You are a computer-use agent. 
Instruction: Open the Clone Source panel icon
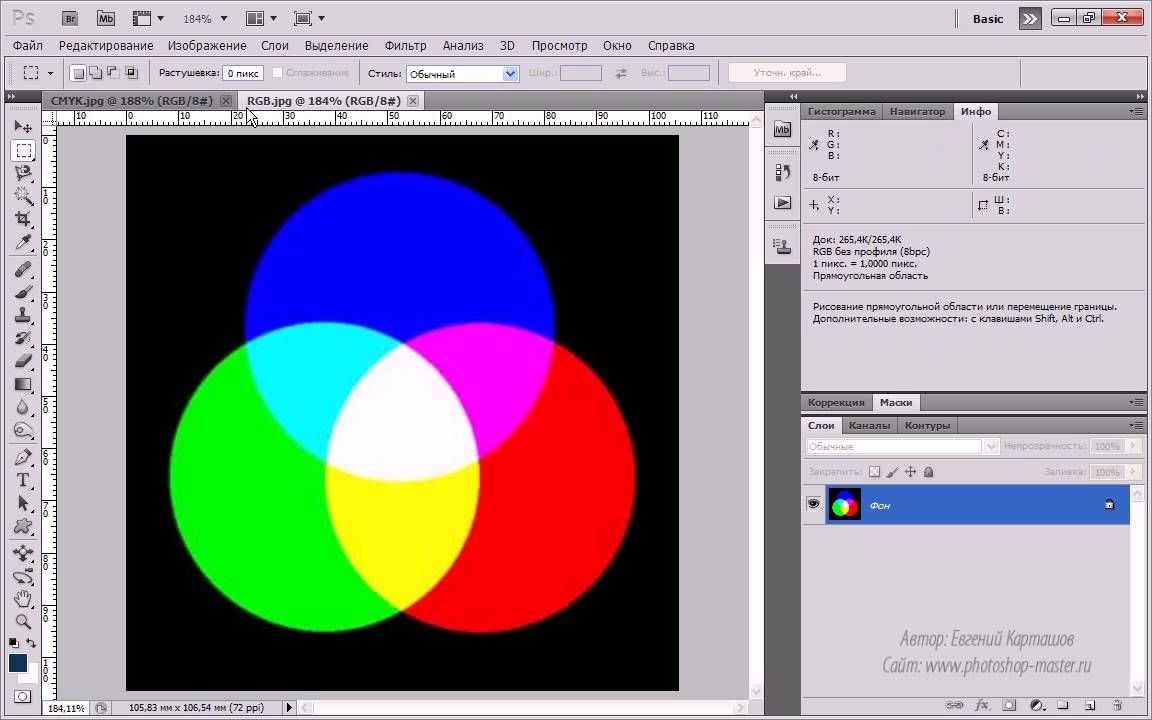pos(782,246)
